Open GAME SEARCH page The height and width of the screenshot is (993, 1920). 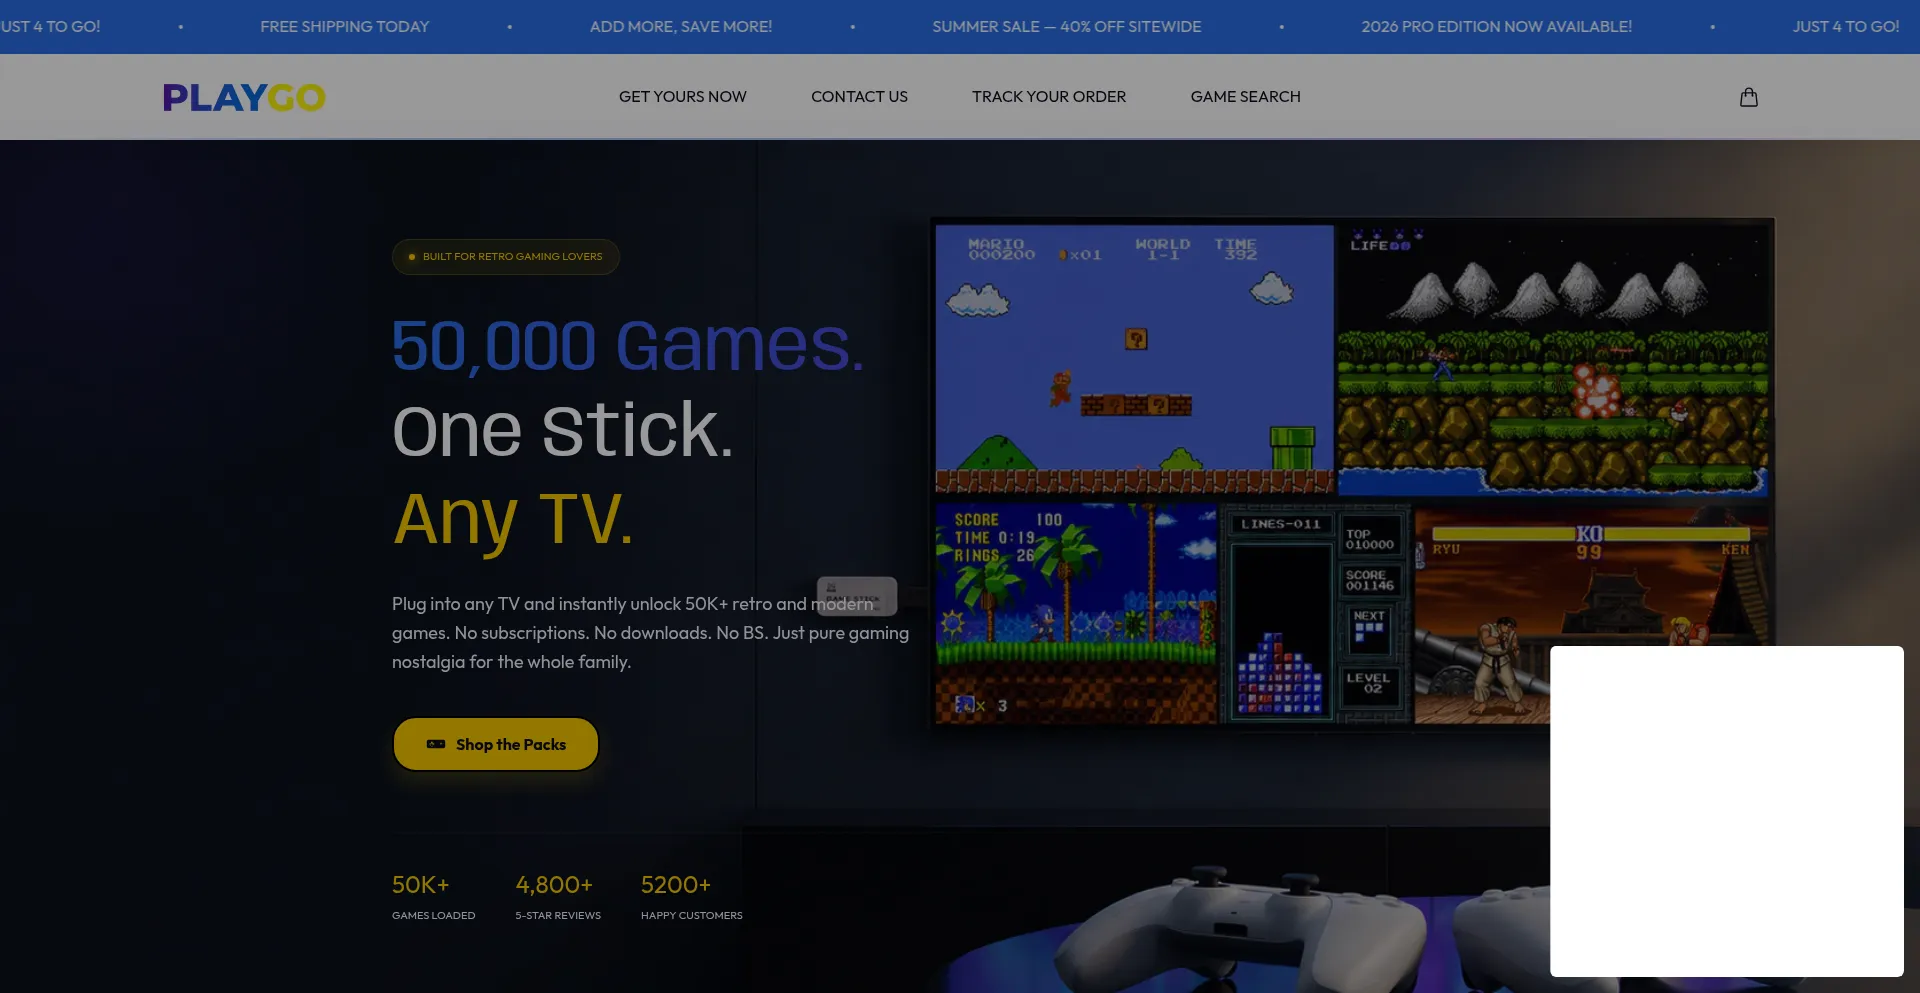(x=1245, y=97)
